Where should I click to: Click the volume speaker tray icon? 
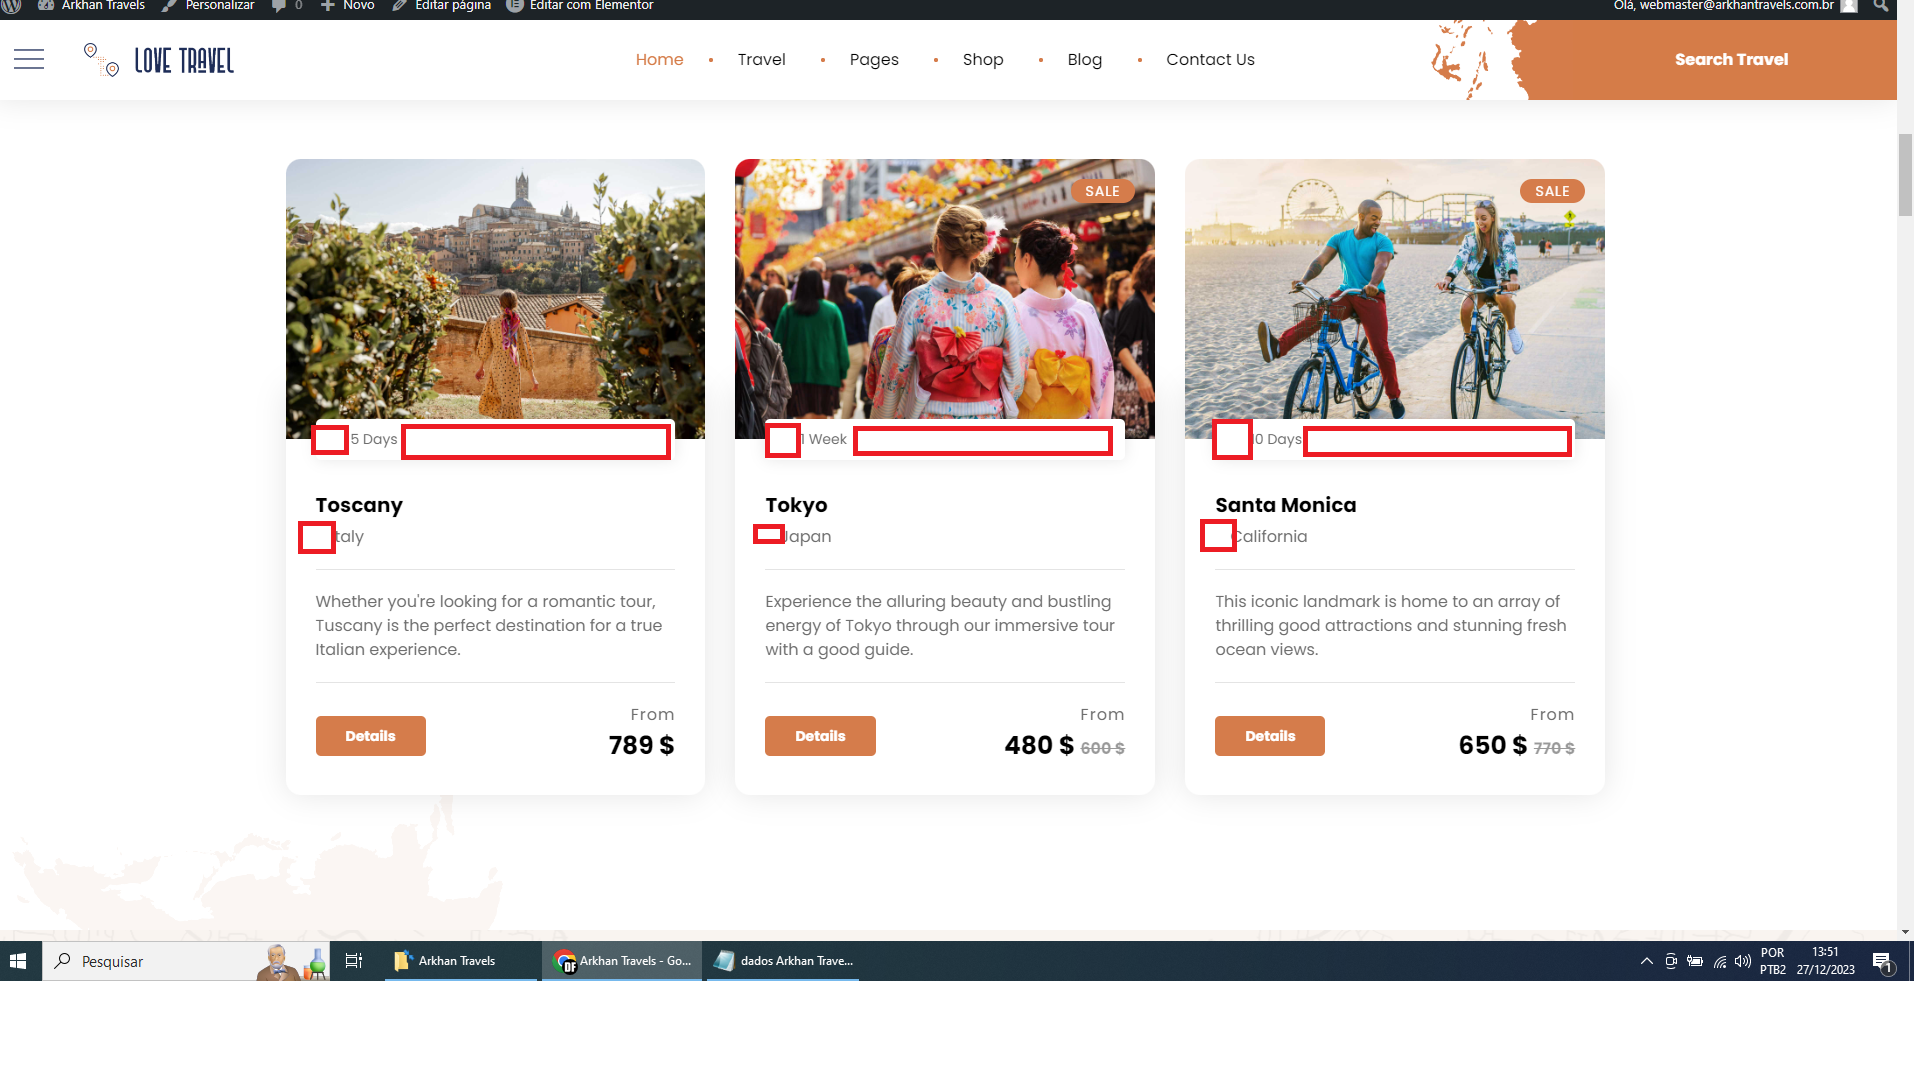[x=1743, y=962]
